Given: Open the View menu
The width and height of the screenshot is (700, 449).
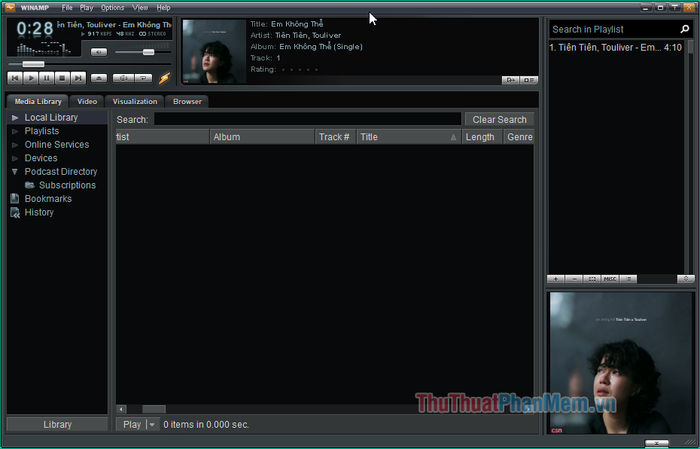Looking at the screenshot, I should [140, 8].
